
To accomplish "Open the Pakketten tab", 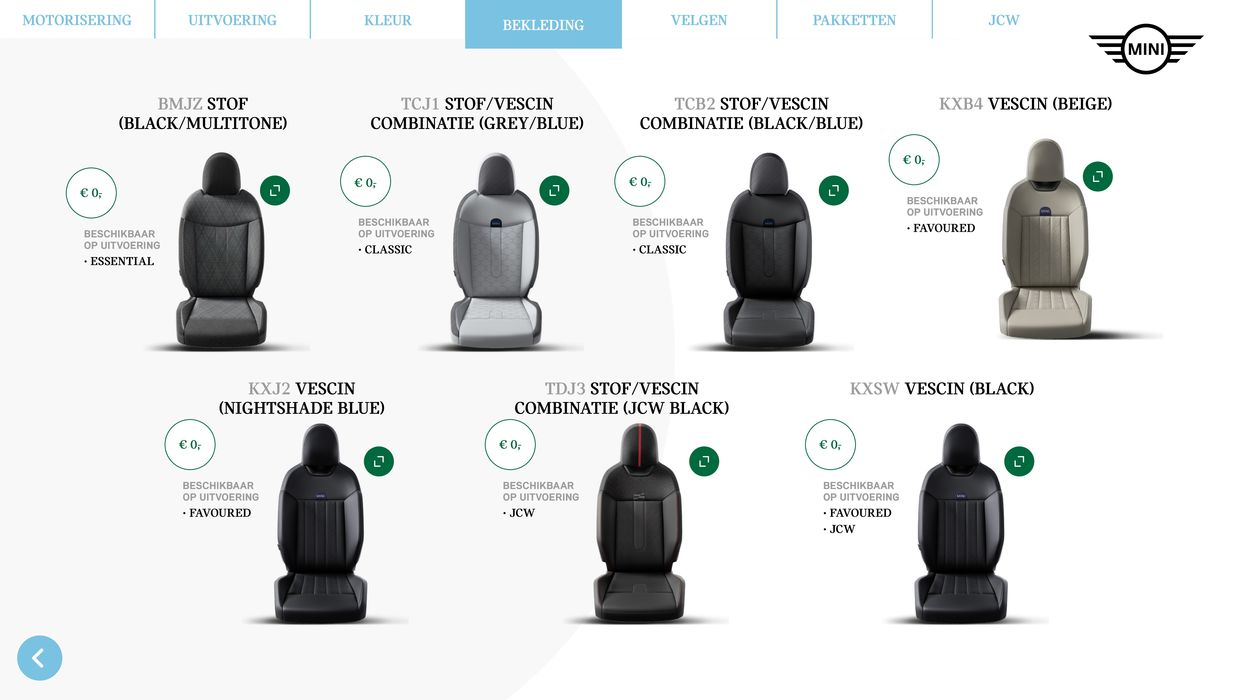I will pyautogui.click(x=854, y=20).
